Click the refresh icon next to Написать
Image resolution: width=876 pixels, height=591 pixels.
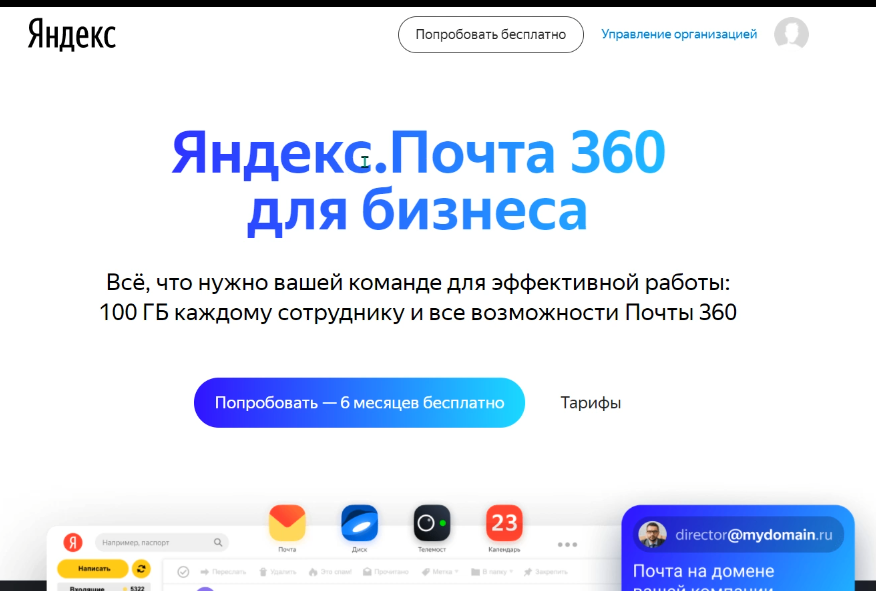click(141, 569)
